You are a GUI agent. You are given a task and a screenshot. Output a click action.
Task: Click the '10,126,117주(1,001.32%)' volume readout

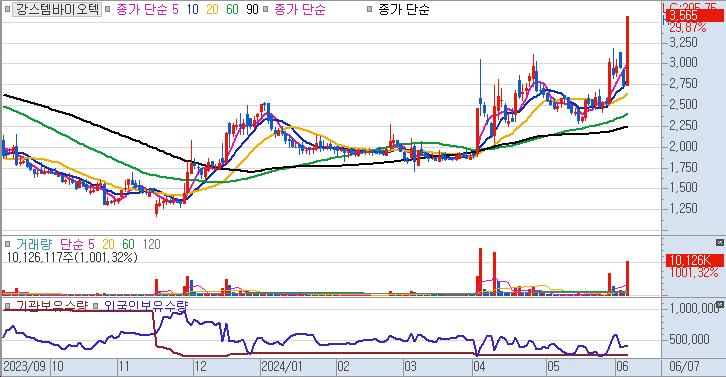click(72, 257)
